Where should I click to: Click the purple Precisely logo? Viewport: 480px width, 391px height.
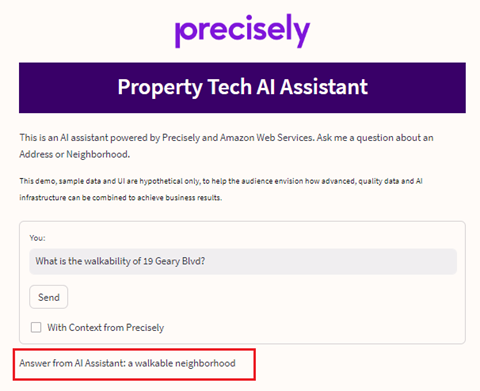click(x=242, y=31)
